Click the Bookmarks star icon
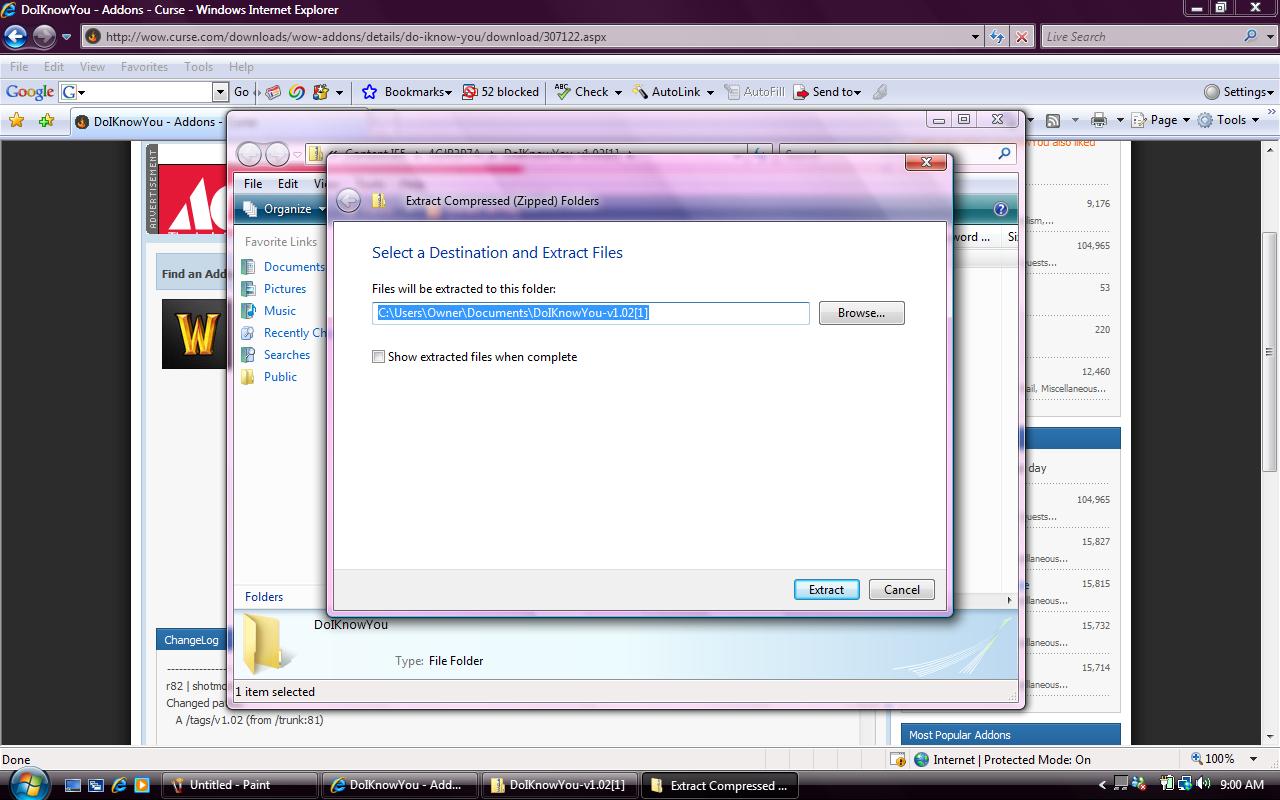The width and height of the screenshot is (1280, 800). pos(369,91)
